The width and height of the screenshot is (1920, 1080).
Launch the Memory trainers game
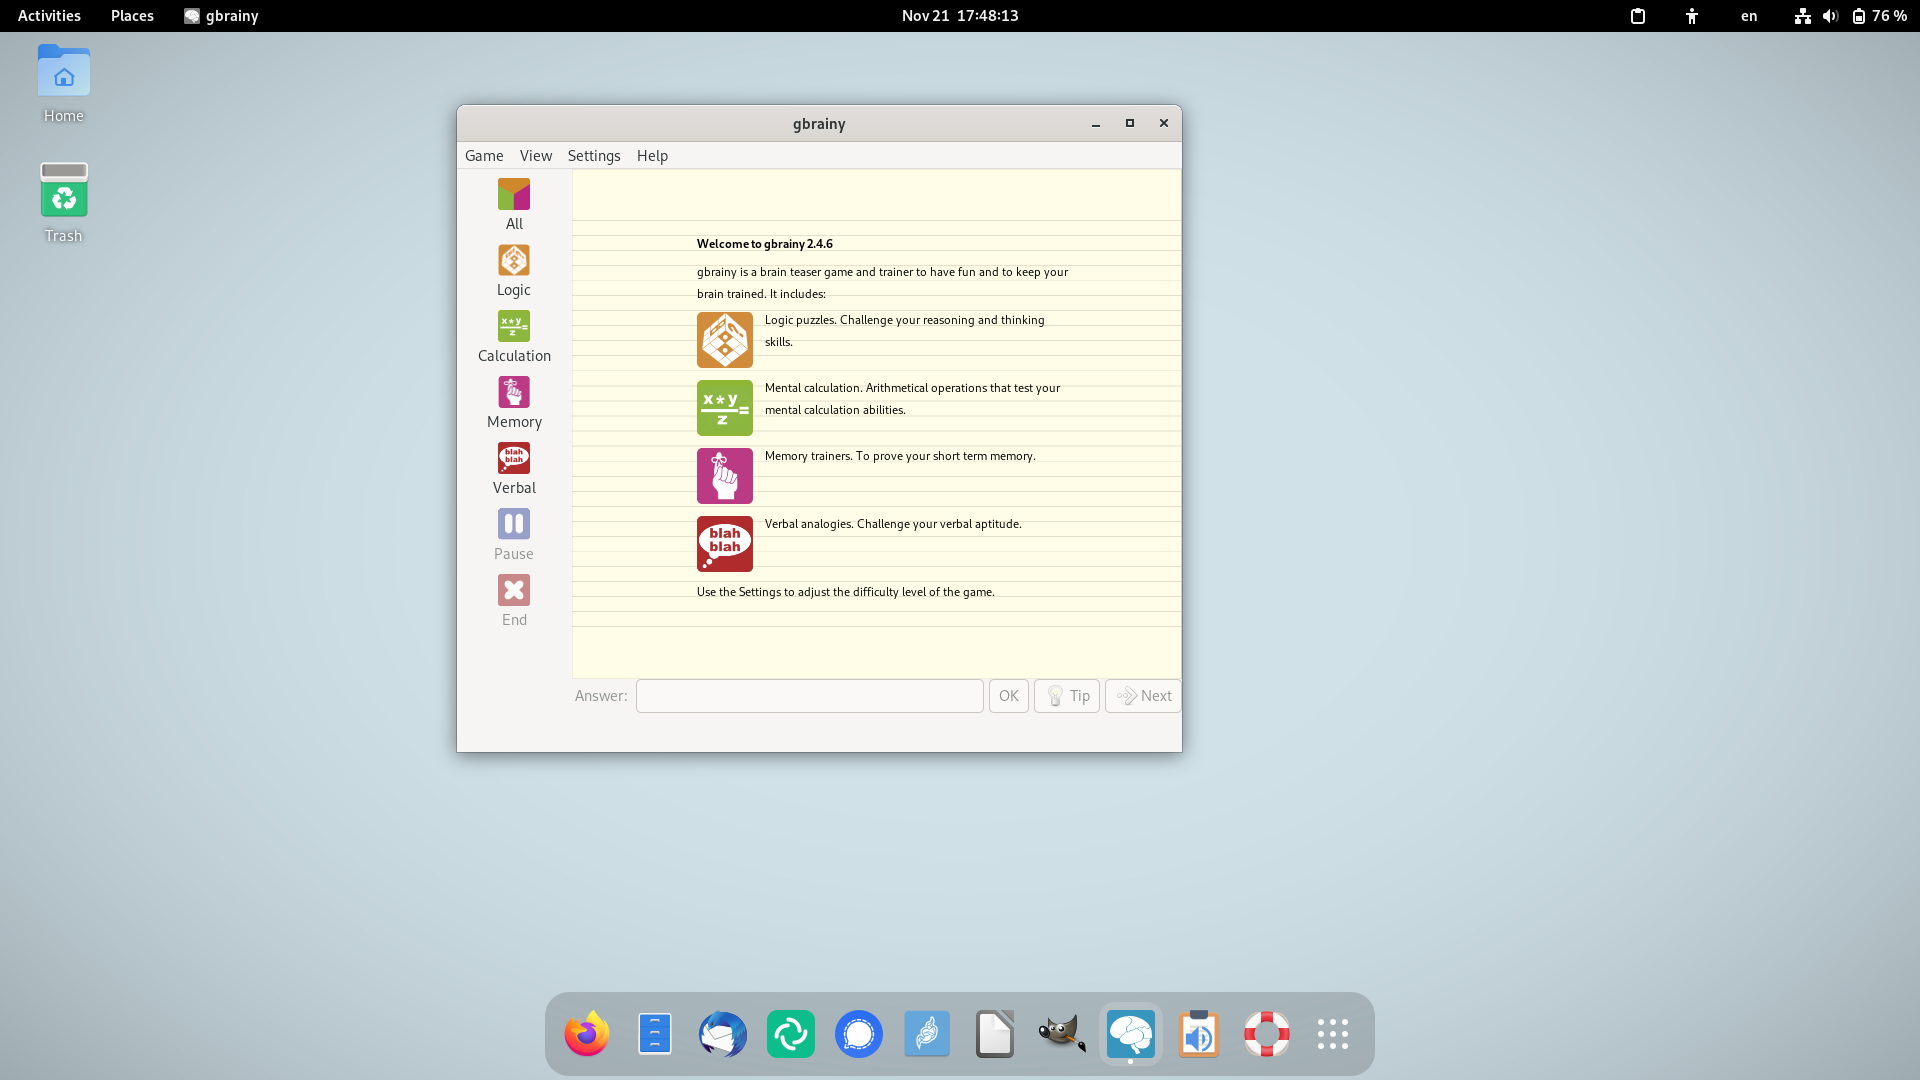pos(514,402)
